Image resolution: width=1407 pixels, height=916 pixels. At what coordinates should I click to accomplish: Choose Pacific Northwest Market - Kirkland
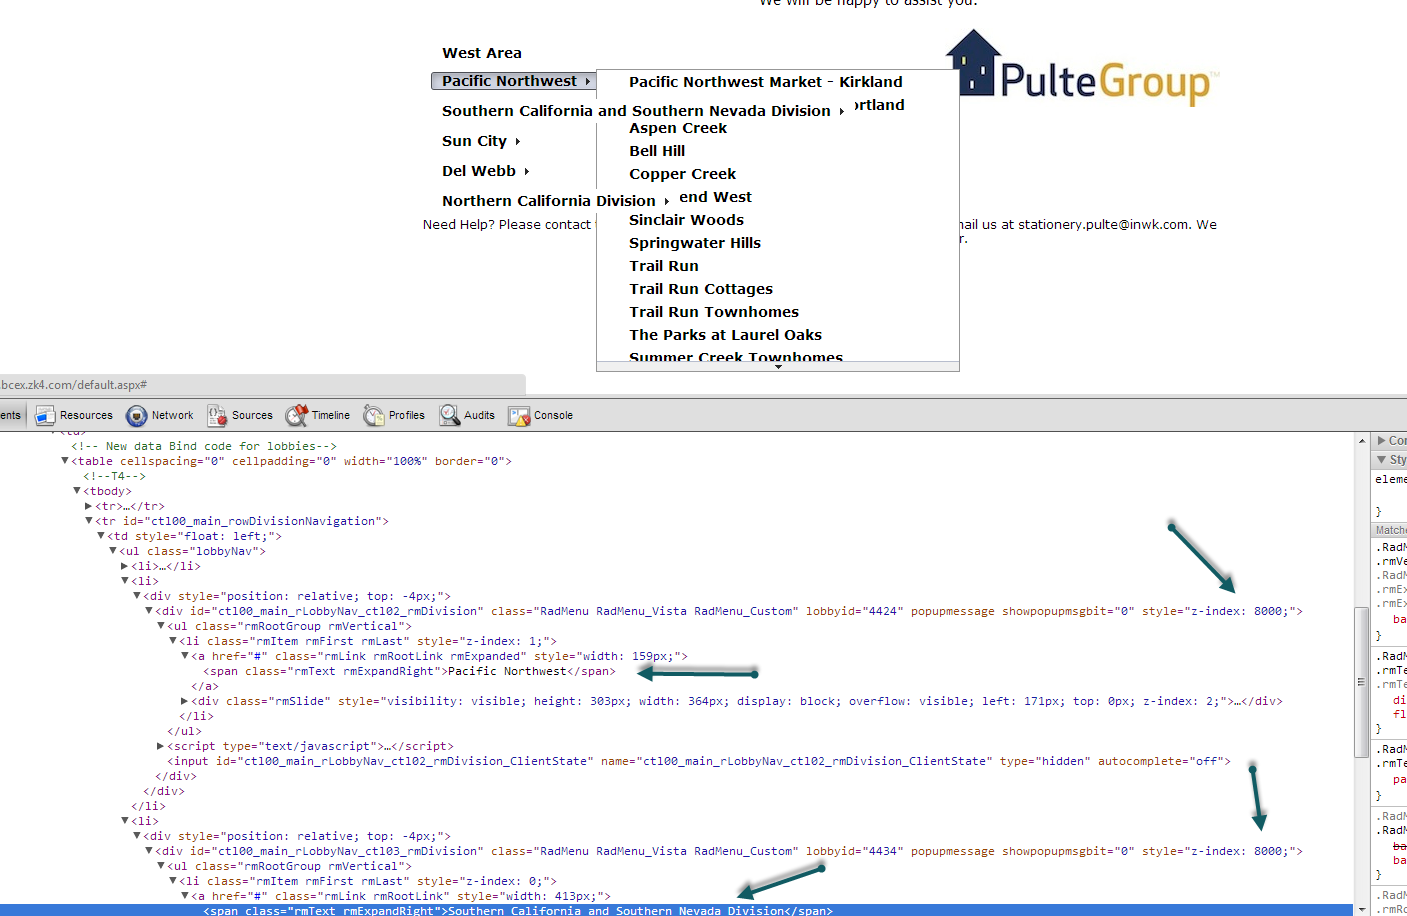(x=766, y=82)
